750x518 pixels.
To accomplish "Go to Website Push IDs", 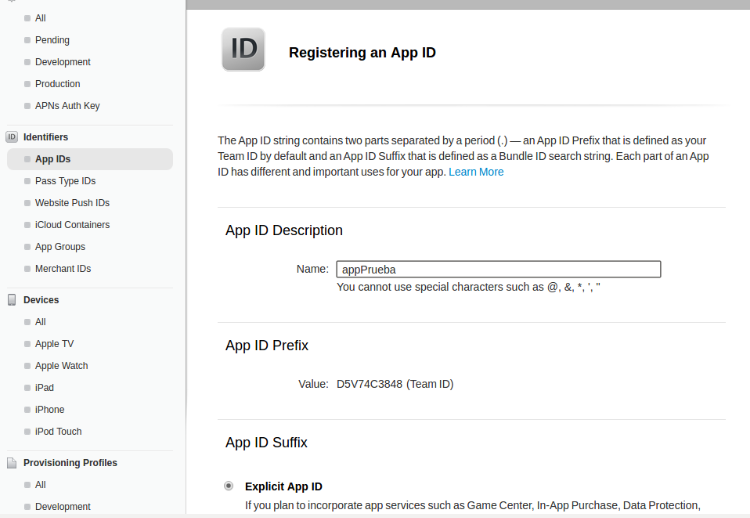I will tap(72, 203).
